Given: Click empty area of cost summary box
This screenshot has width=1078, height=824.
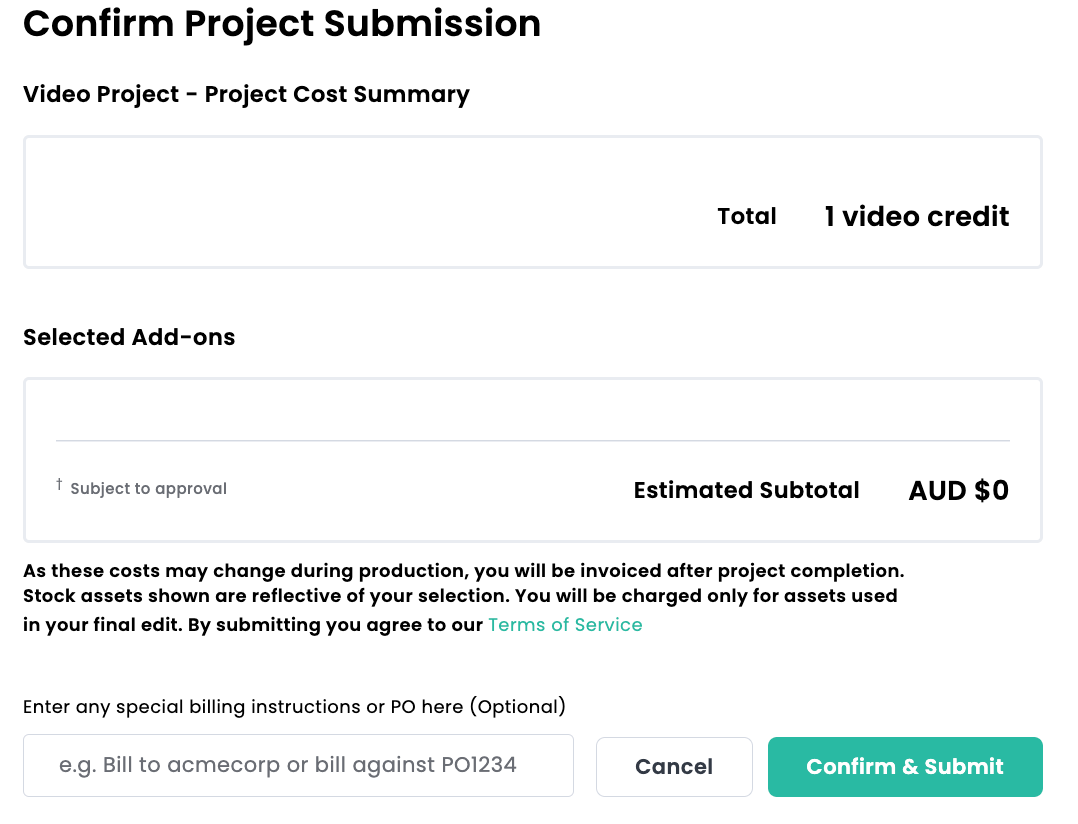Looking at the screenshot, I should [x=344, y=202].
